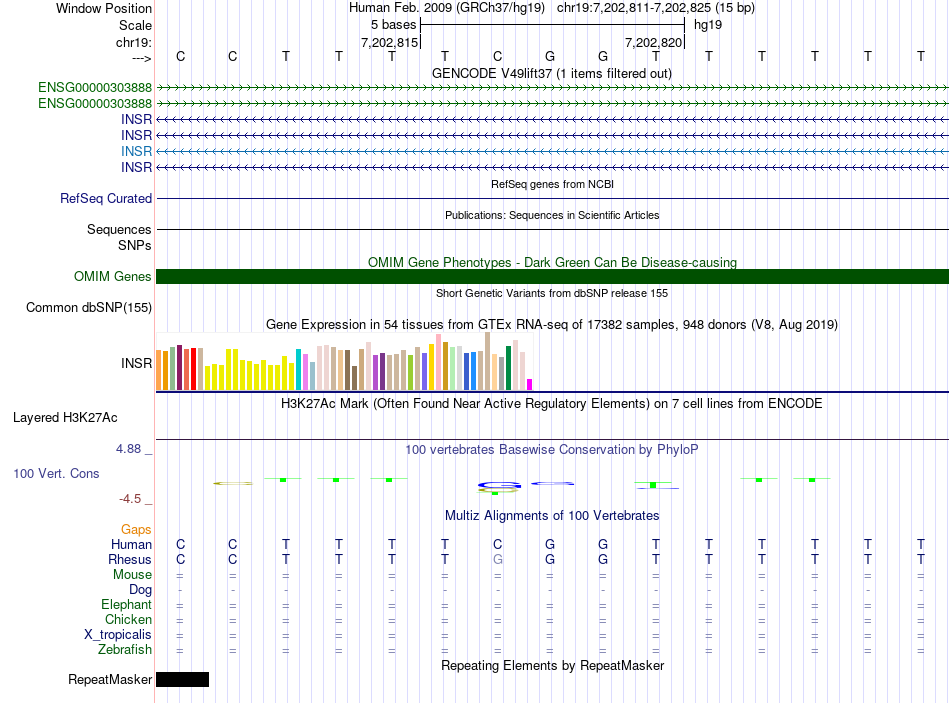
Task: Open the ENSG00000303888 top track label
Action: 95,87
